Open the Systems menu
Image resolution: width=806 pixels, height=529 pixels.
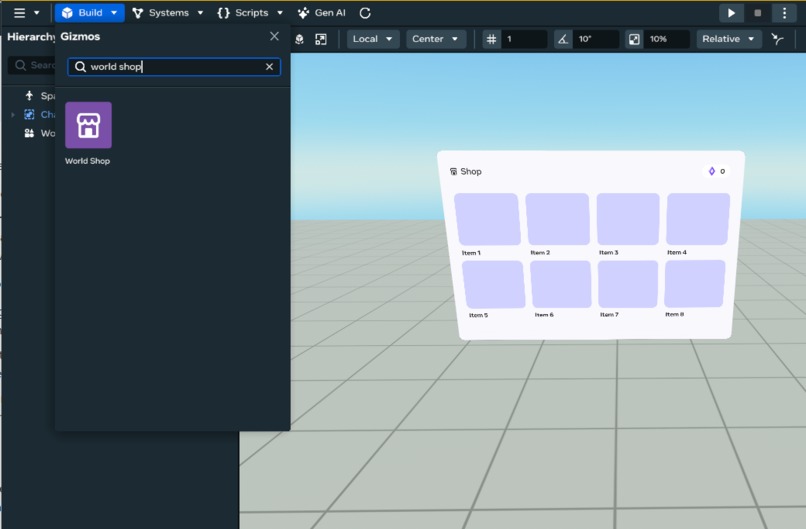(161, 13)
